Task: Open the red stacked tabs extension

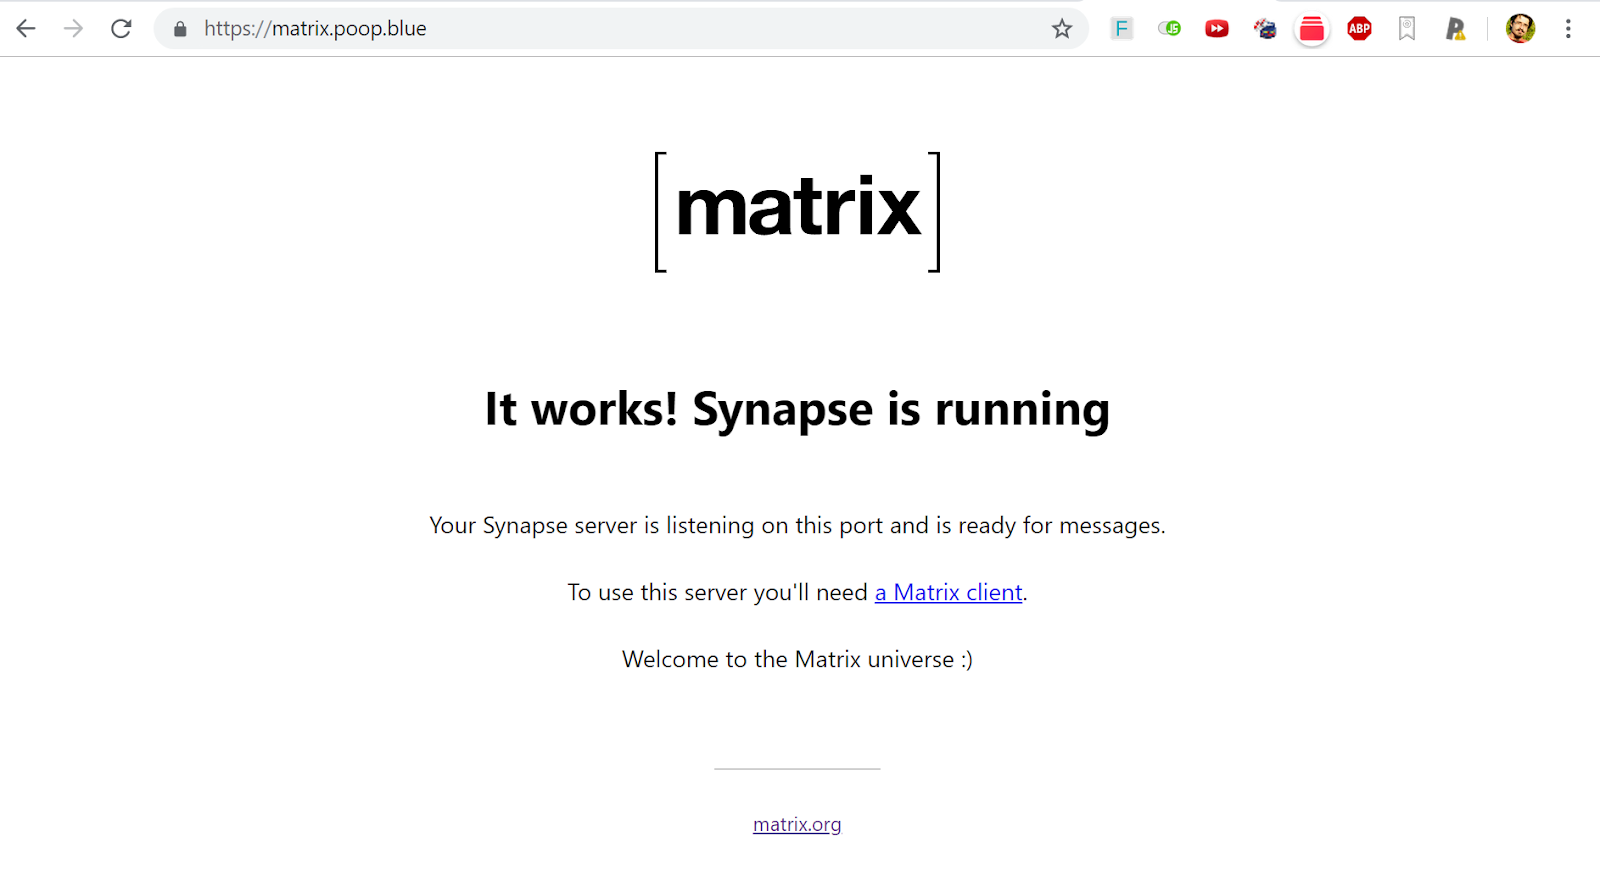Action: (1312, 30)
